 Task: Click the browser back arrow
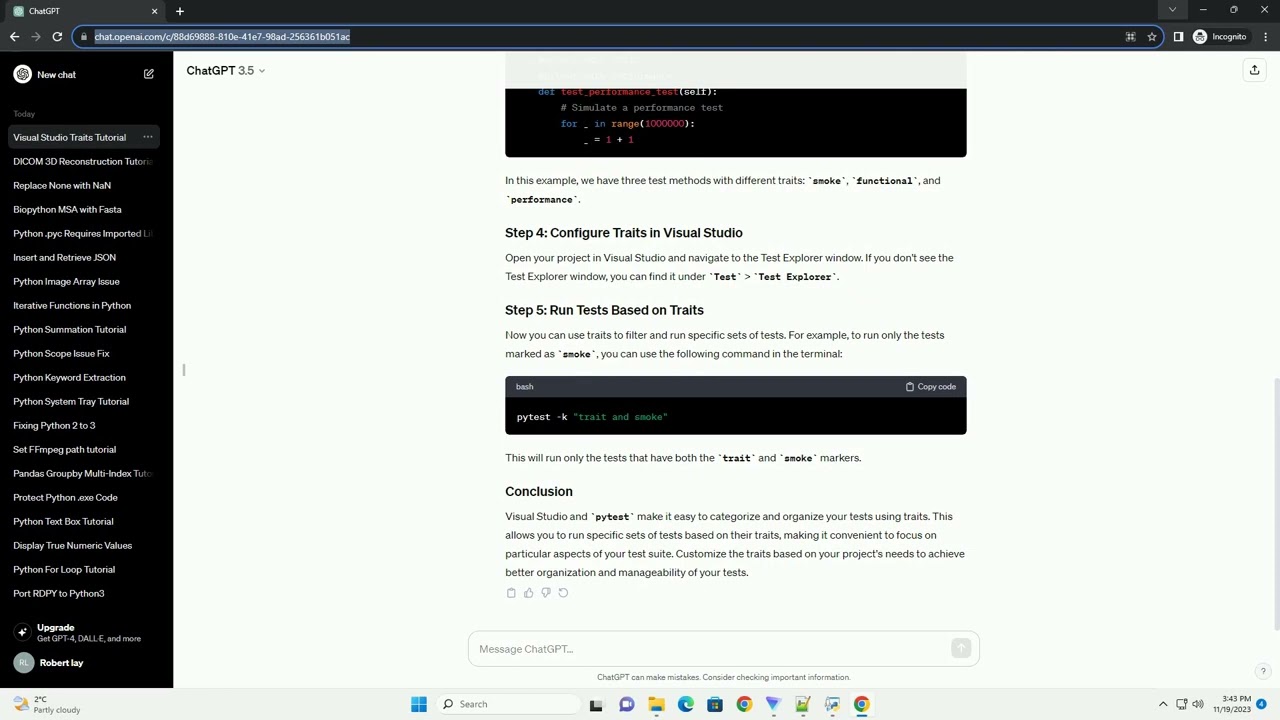tap(14, 37)
